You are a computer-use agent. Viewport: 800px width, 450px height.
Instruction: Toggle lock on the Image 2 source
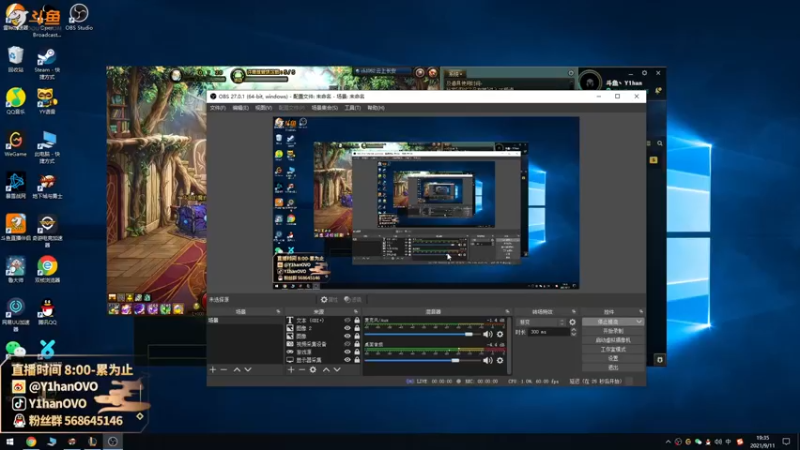tap(357, 328)
